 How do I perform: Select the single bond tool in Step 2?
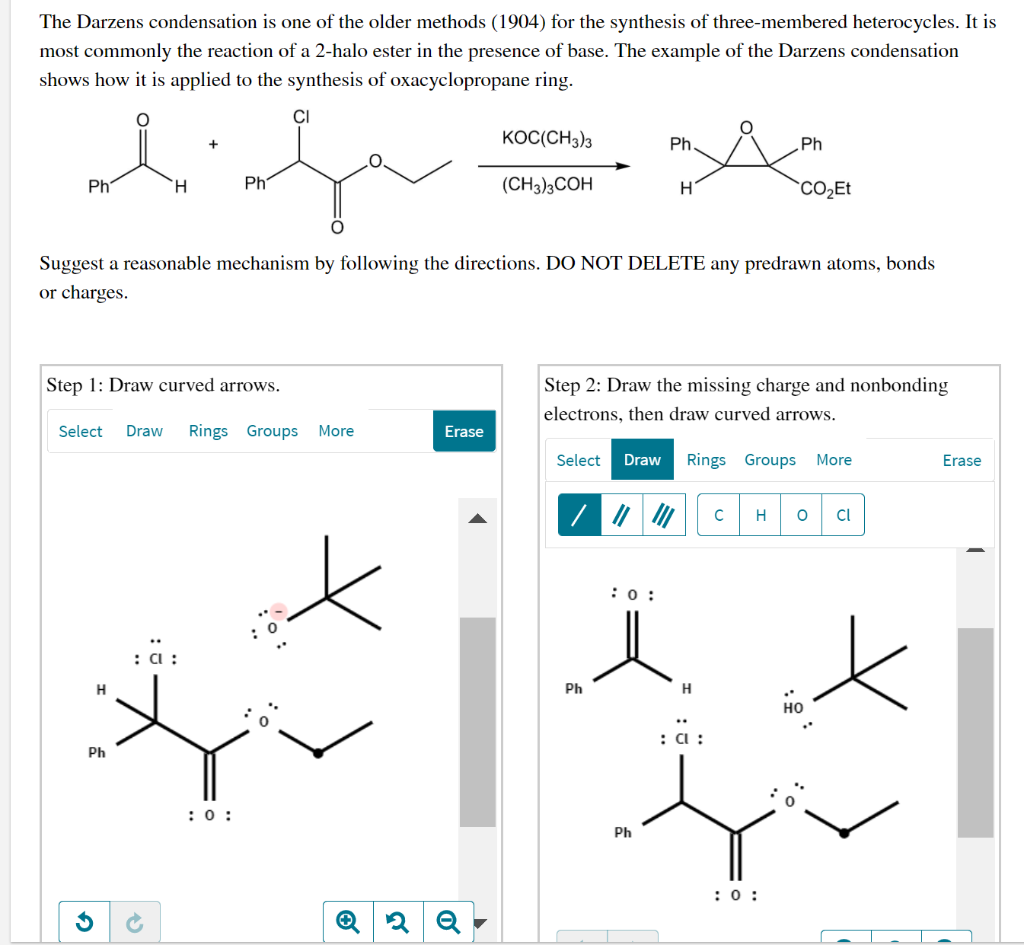[579, 515]
